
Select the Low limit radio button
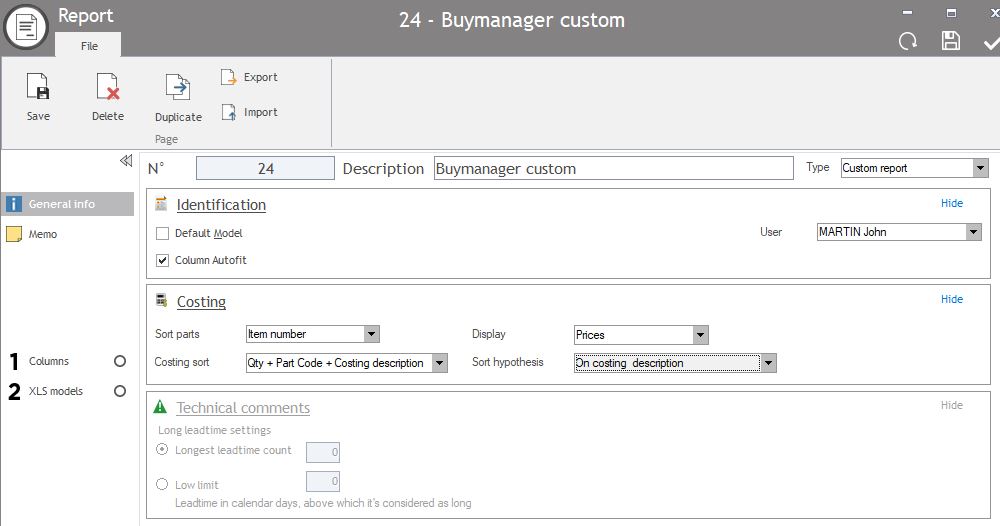(163, 485)
